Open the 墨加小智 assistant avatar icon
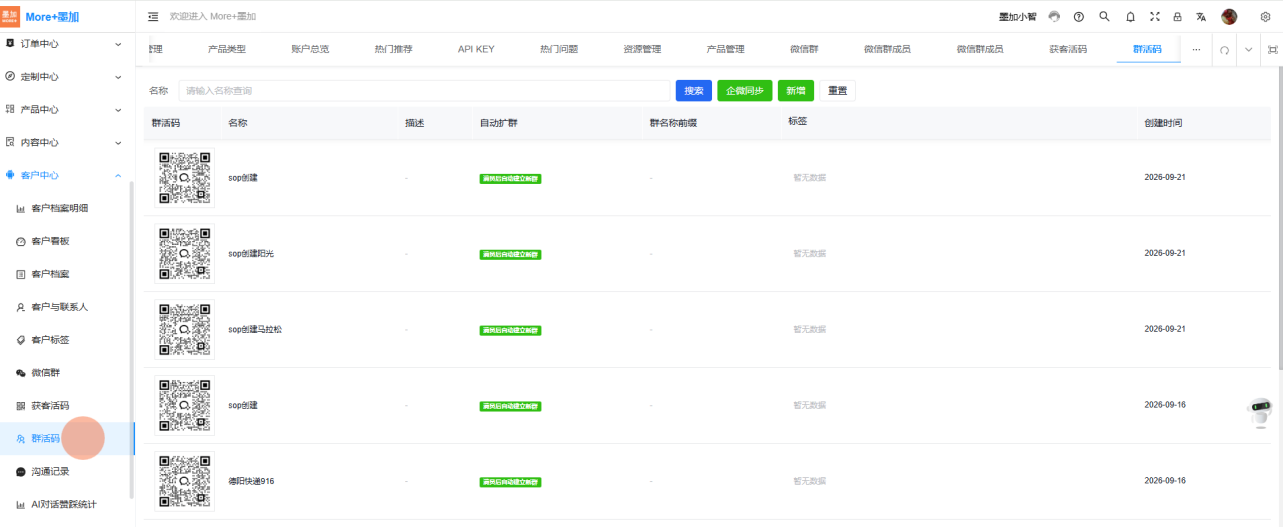Screen dimensions: 1283x527 1054,17
